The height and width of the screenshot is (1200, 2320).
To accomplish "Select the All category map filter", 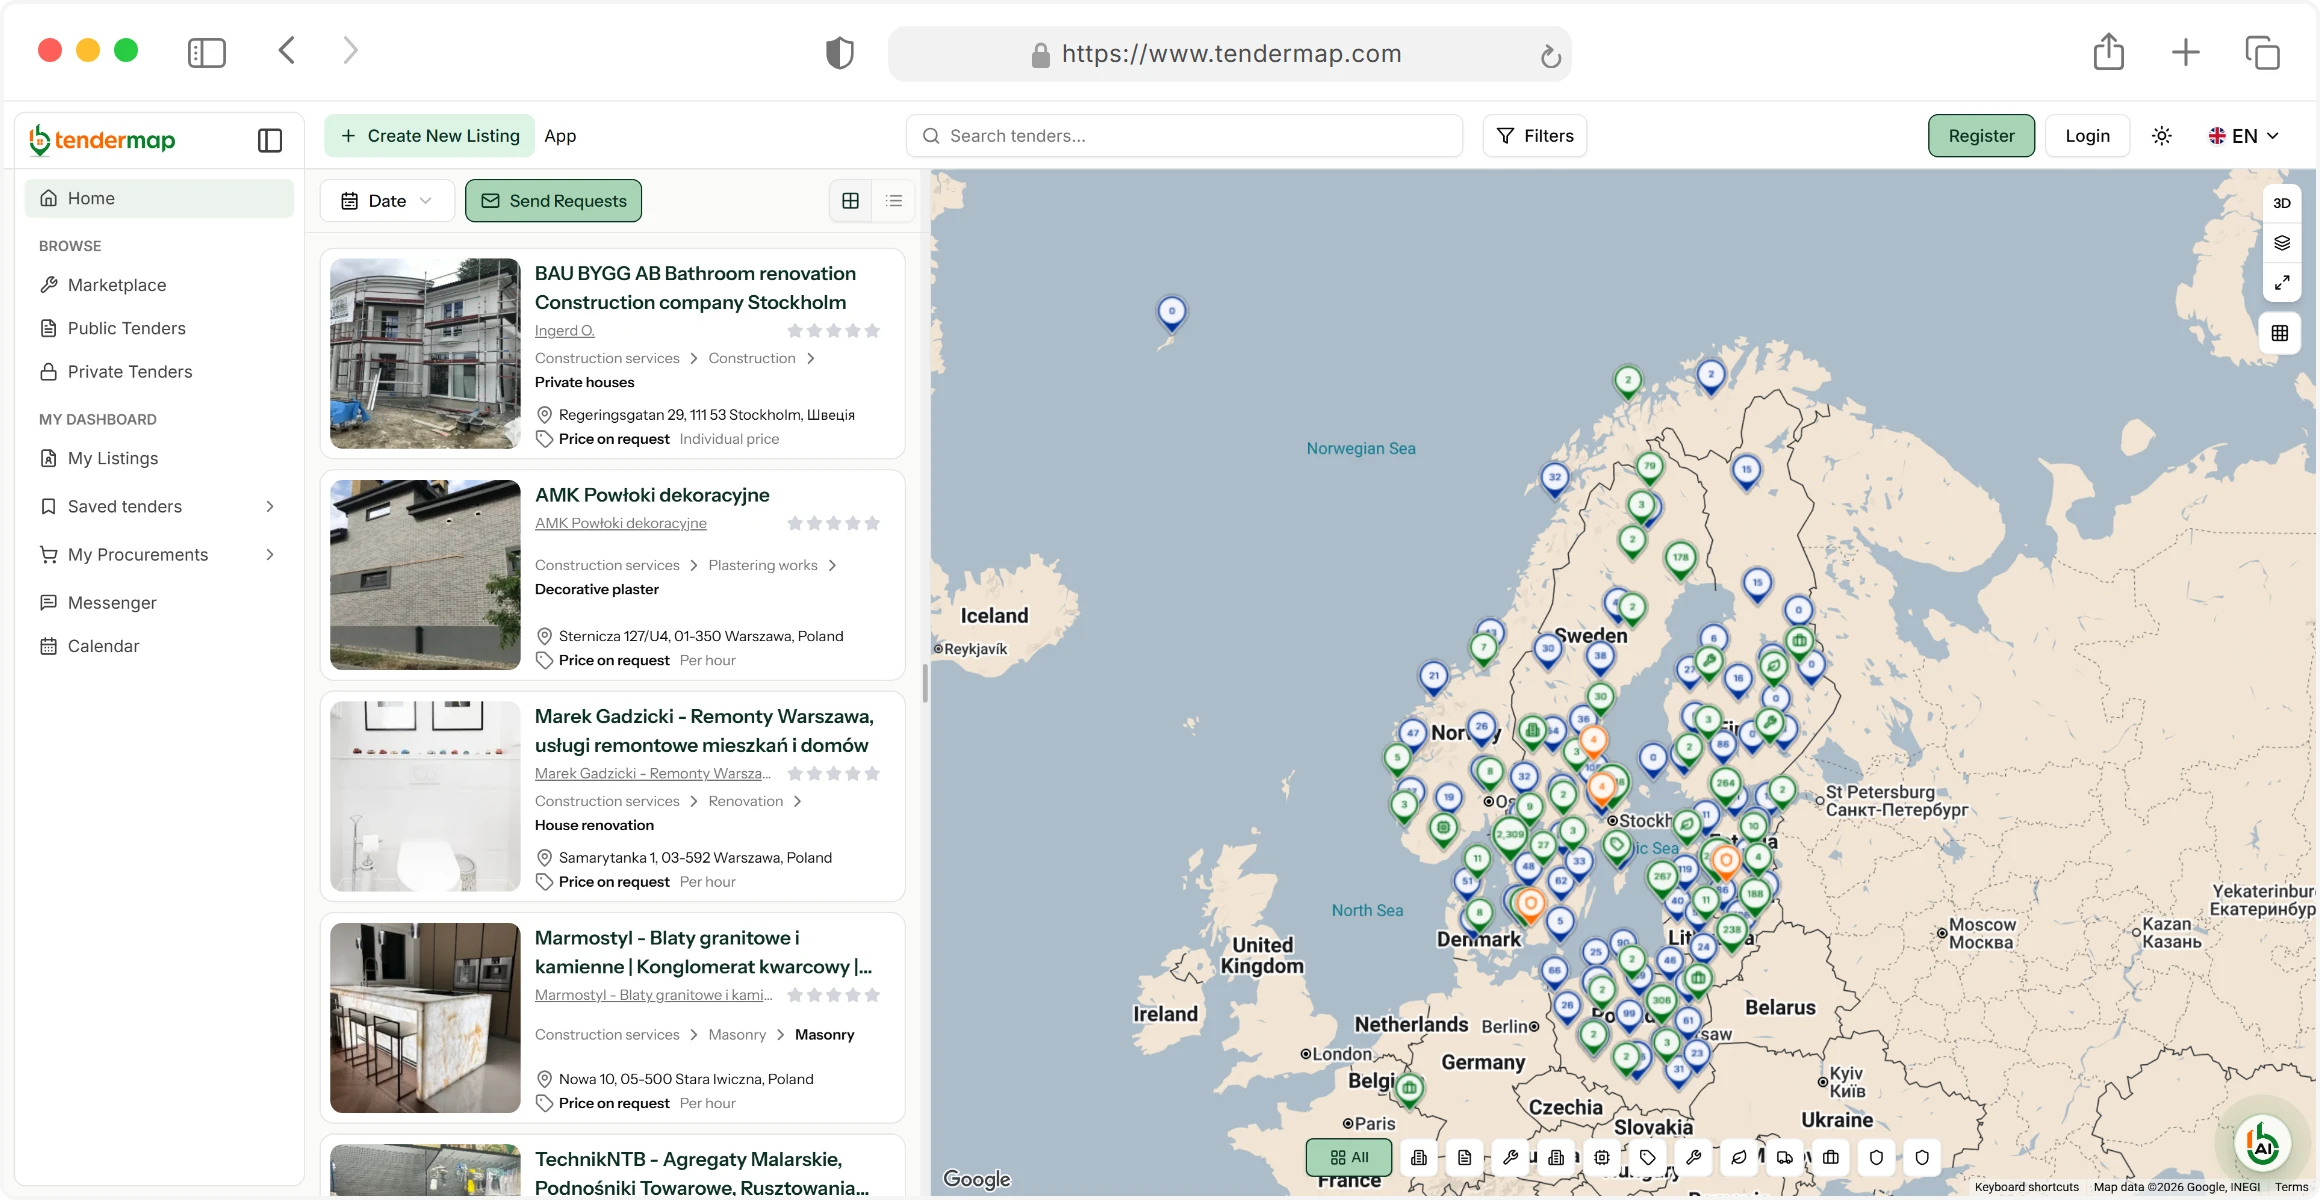I will 1350,1157.
